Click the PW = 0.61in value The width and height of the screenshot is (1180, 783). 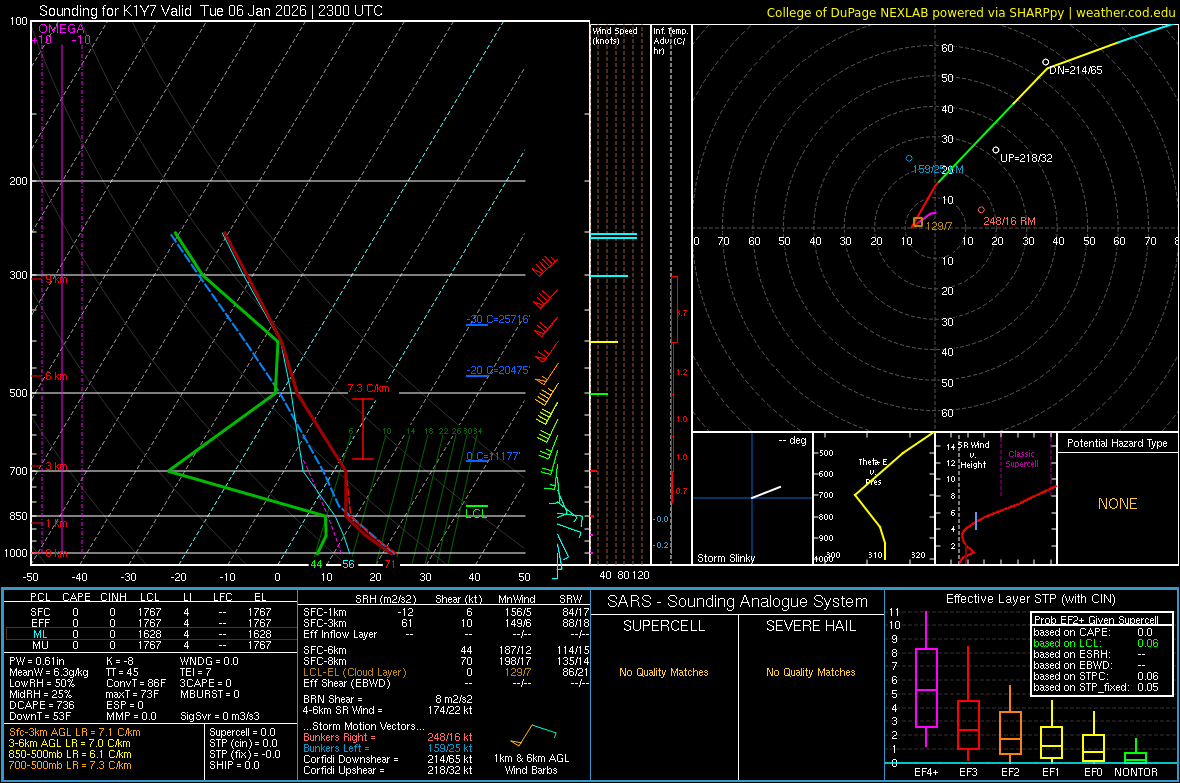point(37,661)
